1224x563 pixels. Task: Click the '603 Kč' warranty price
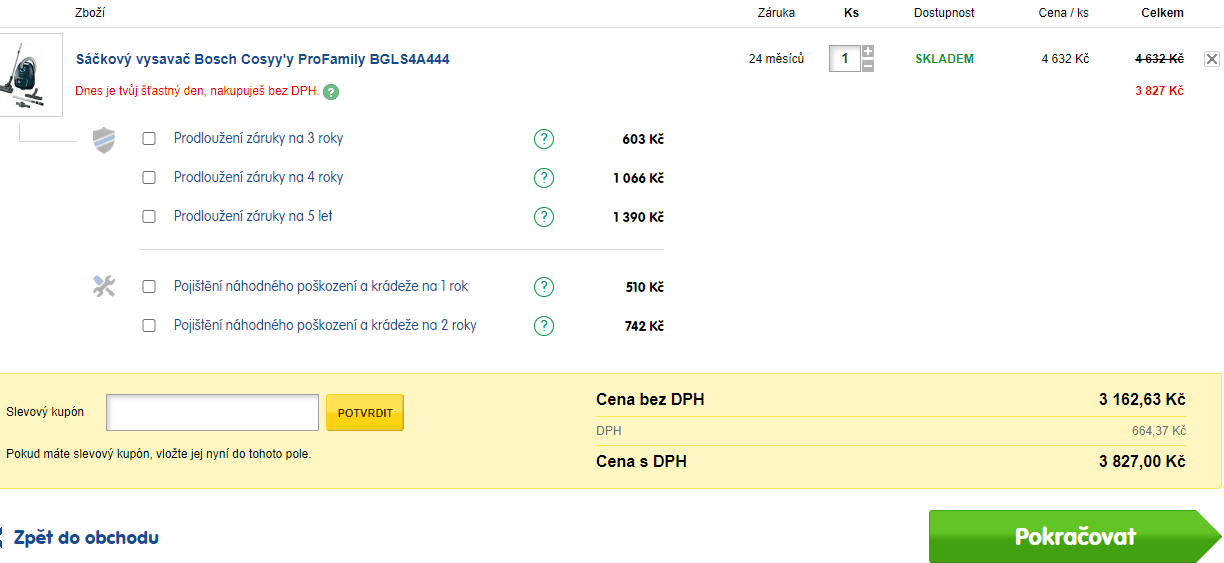pyautogui.click(x=643, y=139)
